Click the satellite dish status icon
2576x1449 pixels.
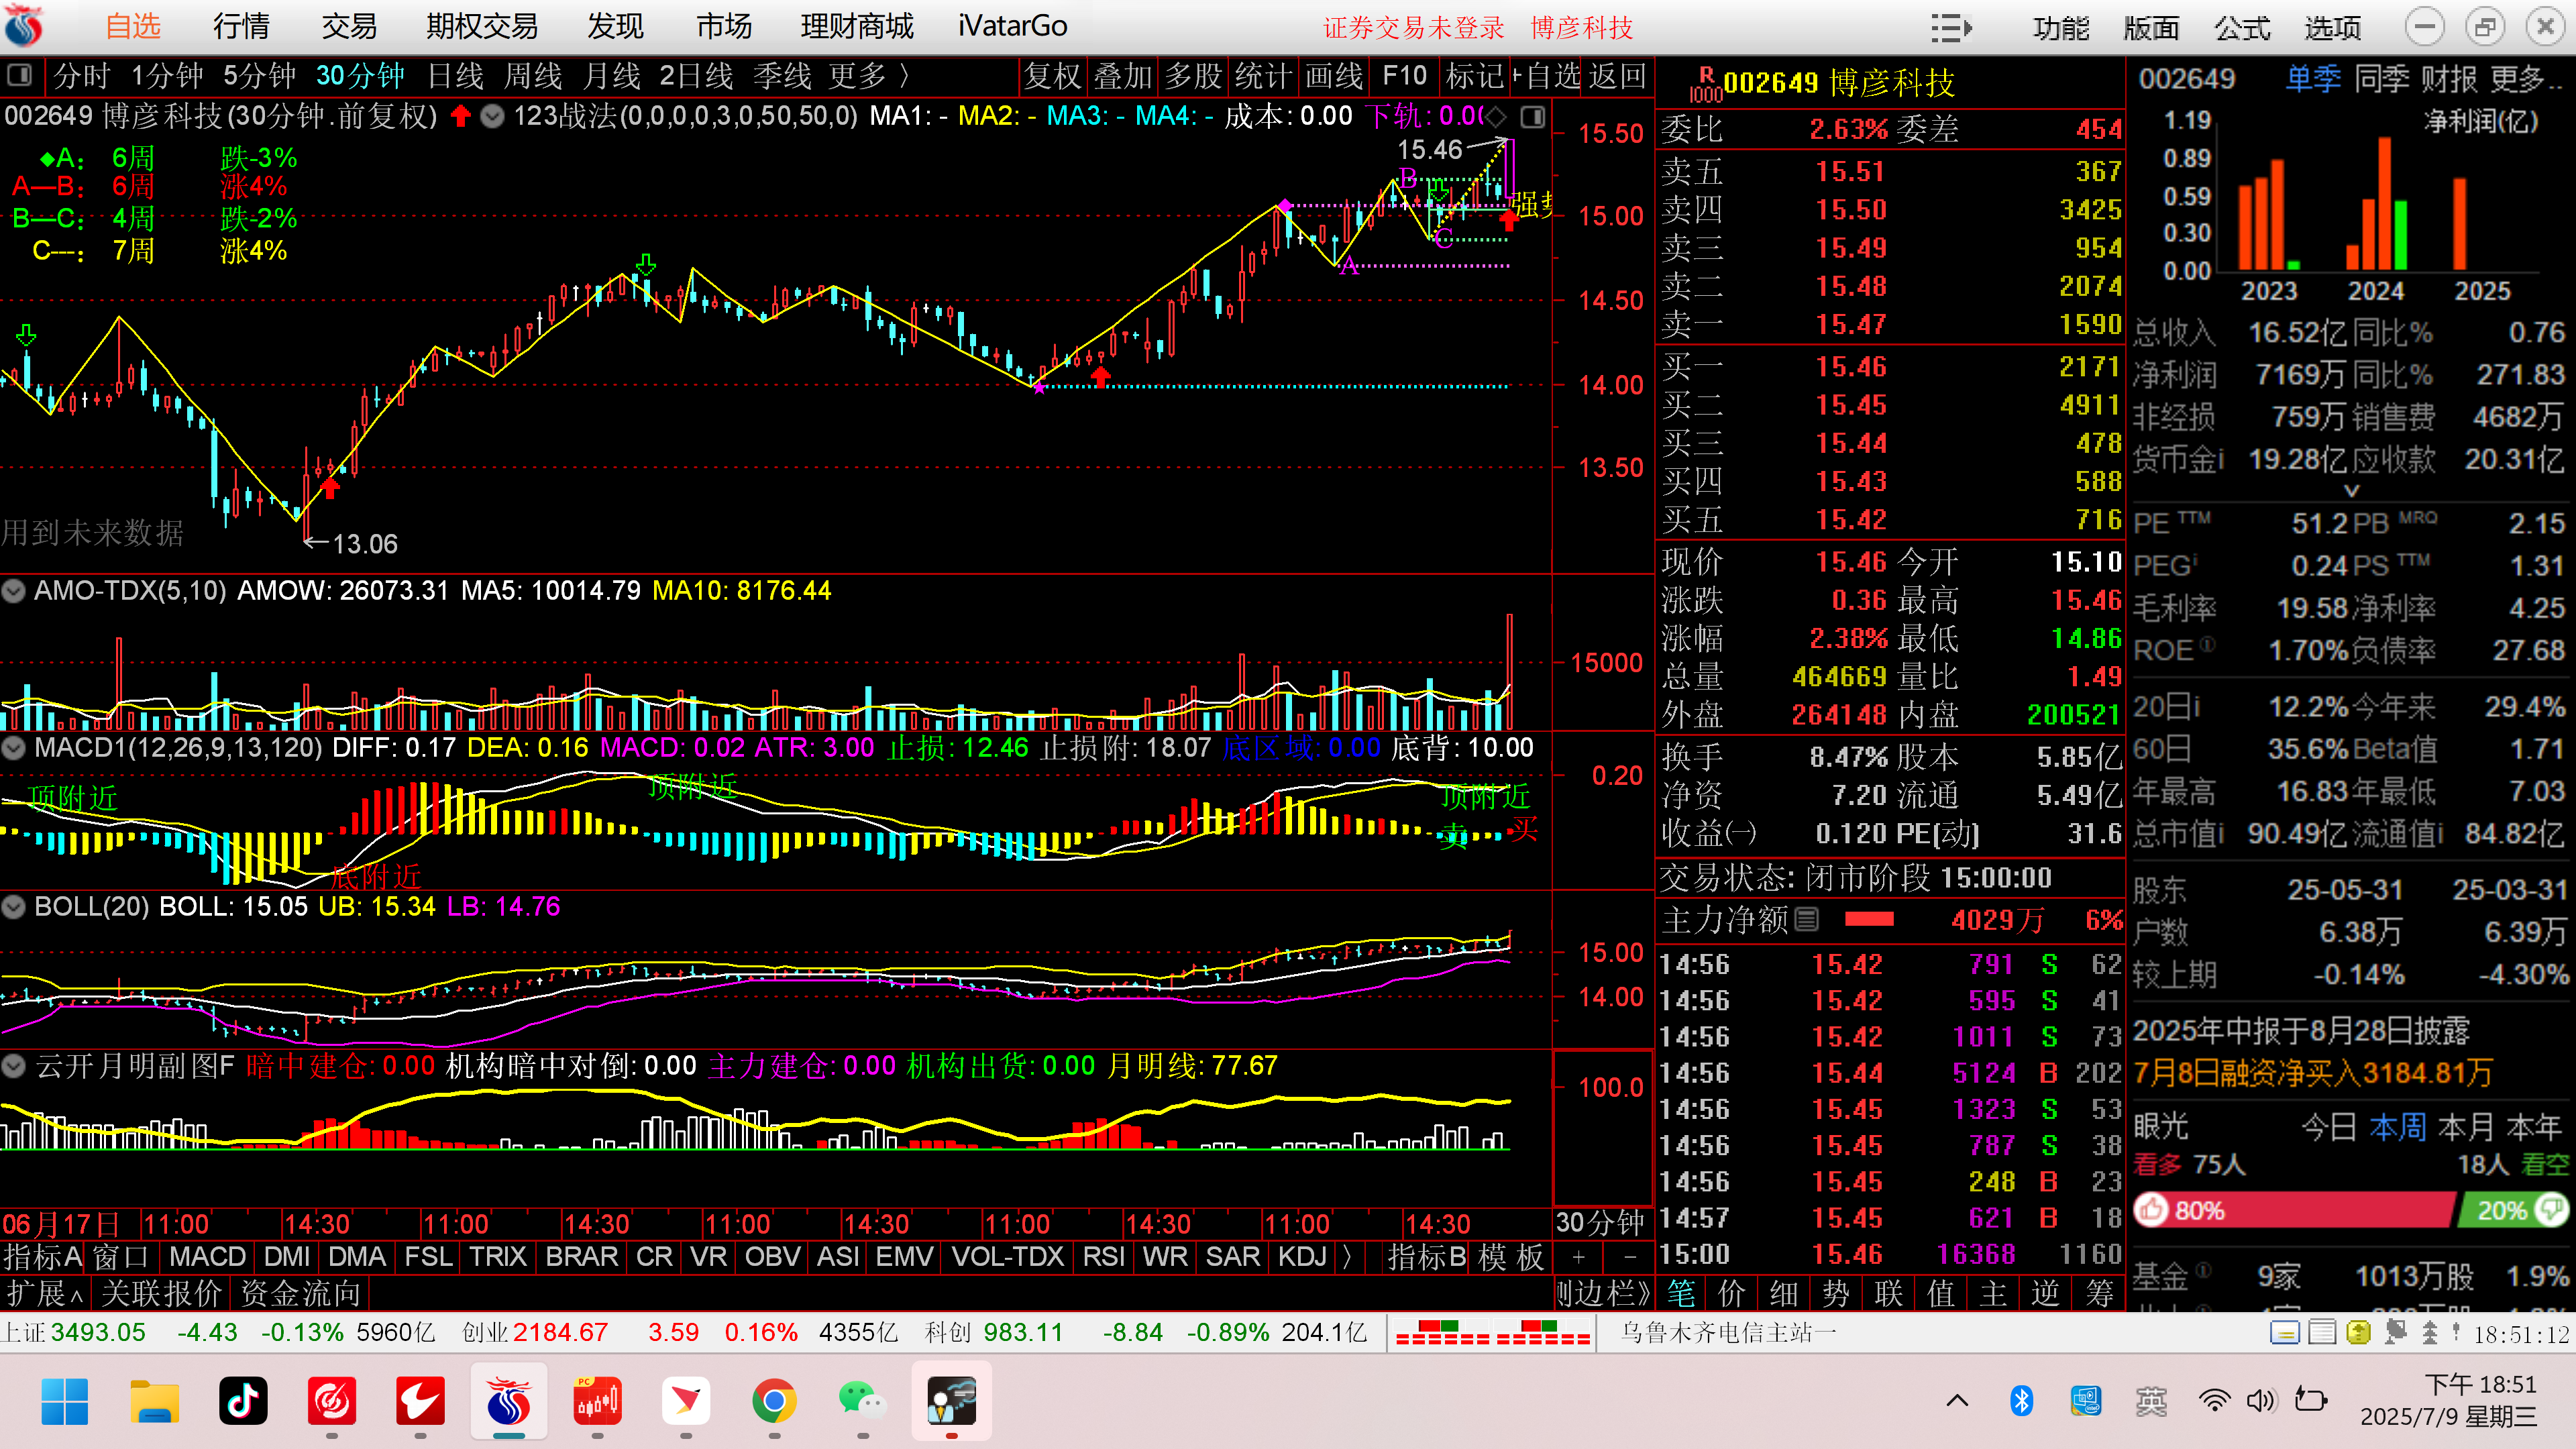(2395, 1333)
